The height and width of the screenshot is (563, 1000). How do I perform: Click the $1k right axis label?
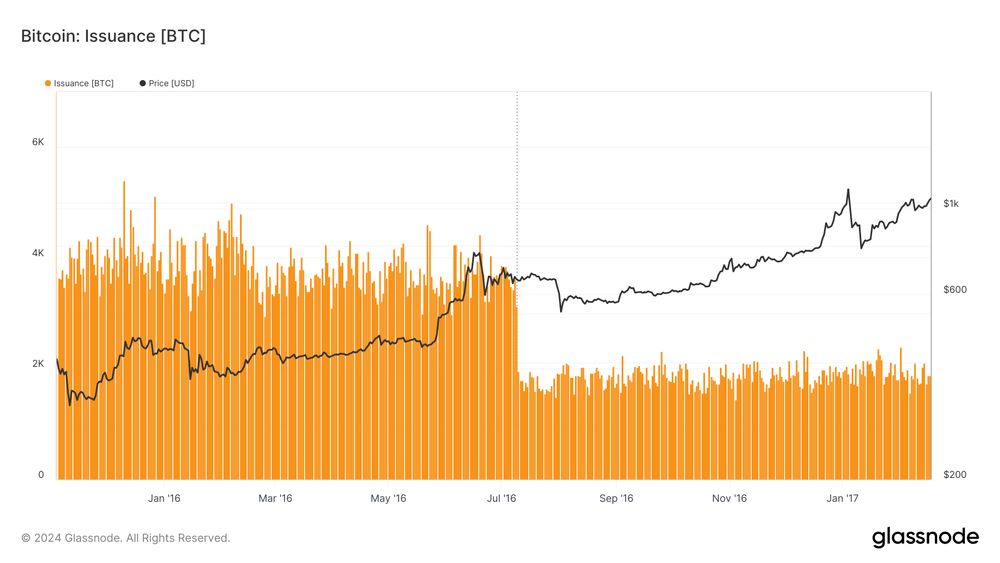tap(951, 204)
